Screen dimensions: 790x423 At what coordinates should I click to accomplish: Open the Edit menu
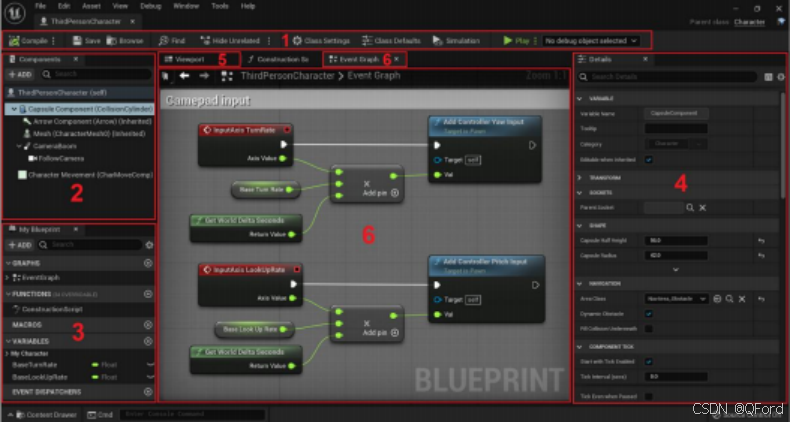tap(64, 6)
